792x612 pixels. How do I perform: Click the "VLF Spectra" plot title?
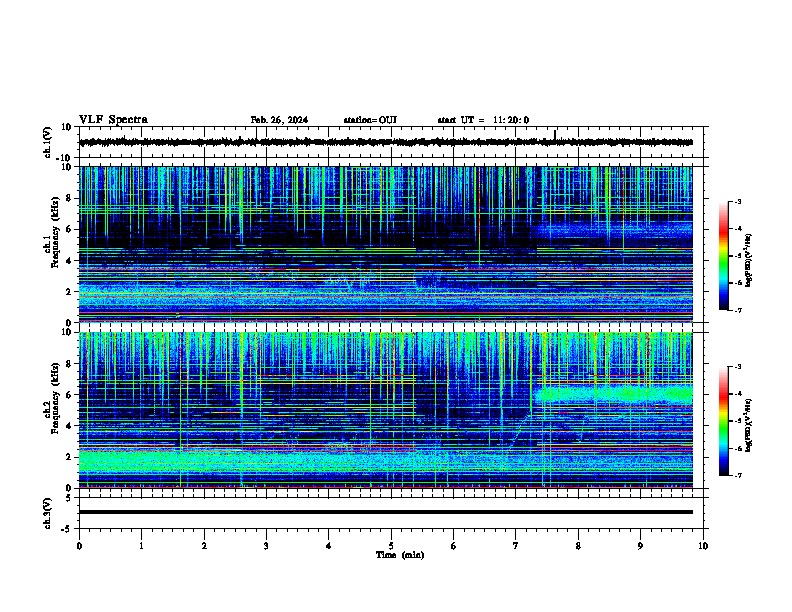click(113, 120)
